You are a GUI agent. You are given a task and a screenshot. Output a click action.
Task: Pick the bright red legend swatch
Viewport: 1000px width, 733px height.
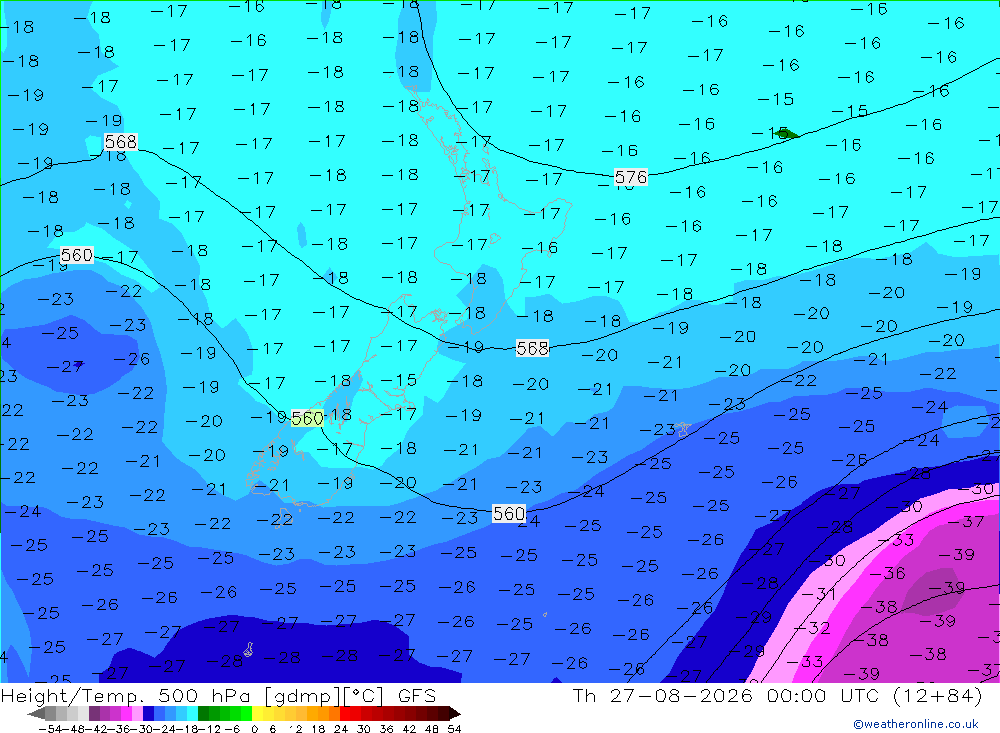345,713
